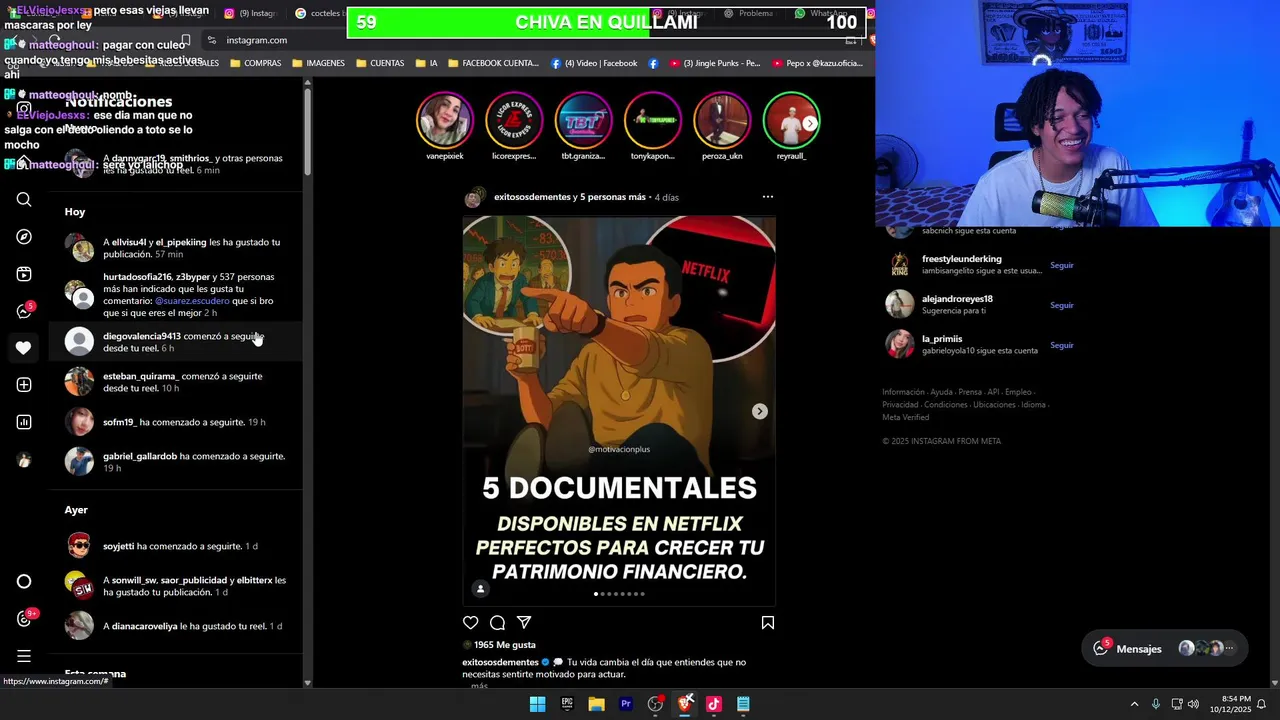Viewport: 1280px width, 720px height.
Task: Open the hamburger More menu in sidebar
Action: 24,656
